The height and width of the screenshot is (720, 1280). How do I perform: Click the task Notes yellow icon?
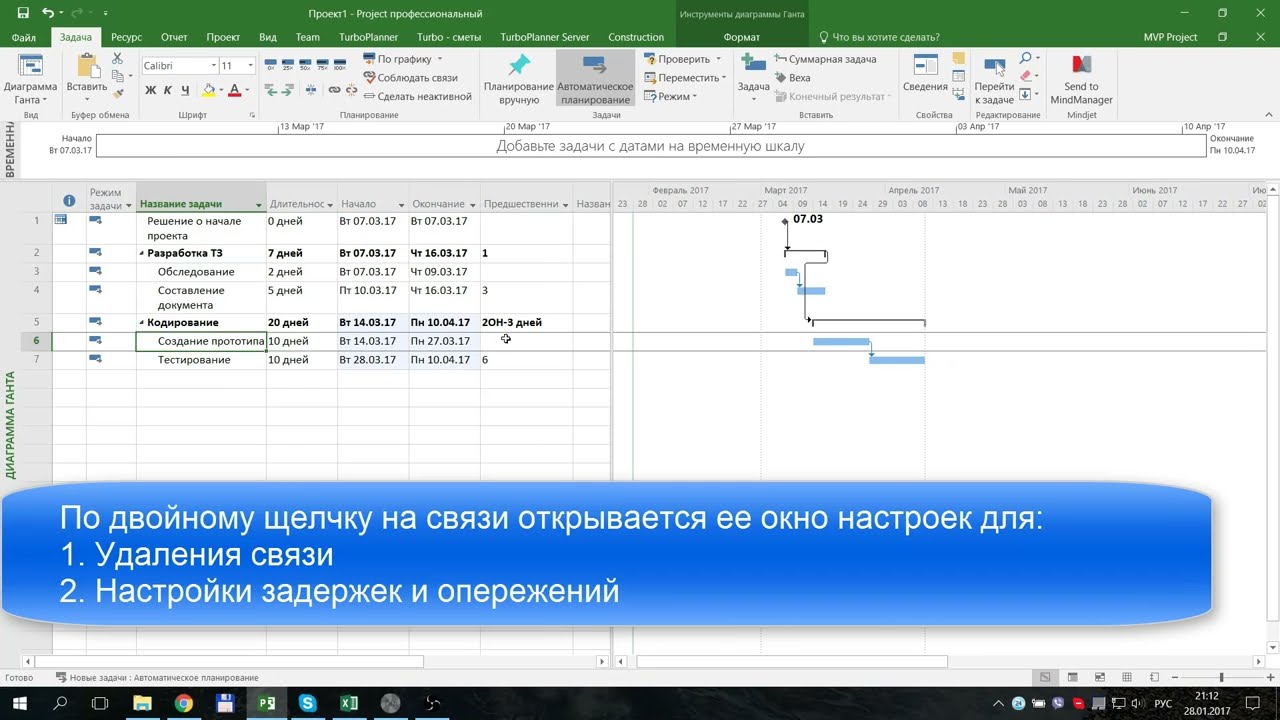(959, 59)
